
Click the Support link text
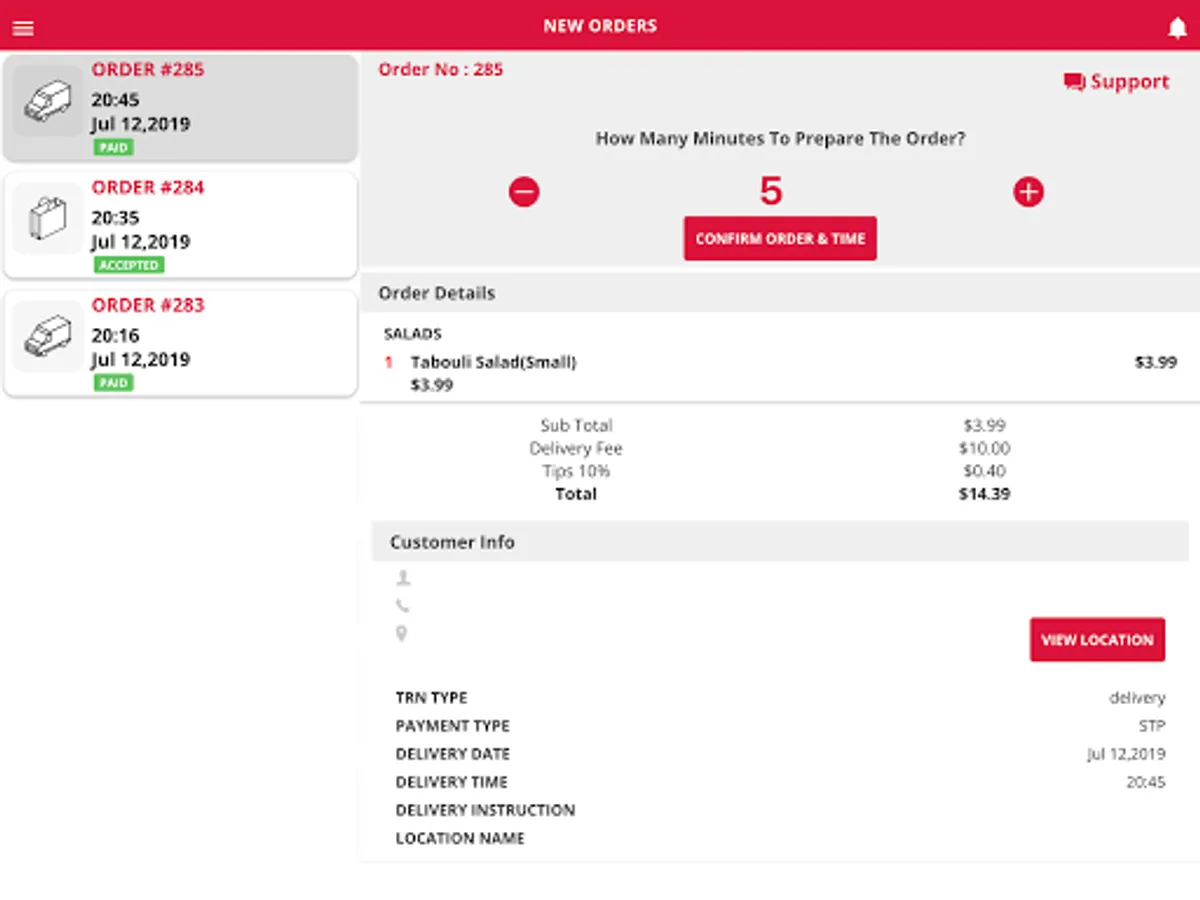tap(1130, 82)
